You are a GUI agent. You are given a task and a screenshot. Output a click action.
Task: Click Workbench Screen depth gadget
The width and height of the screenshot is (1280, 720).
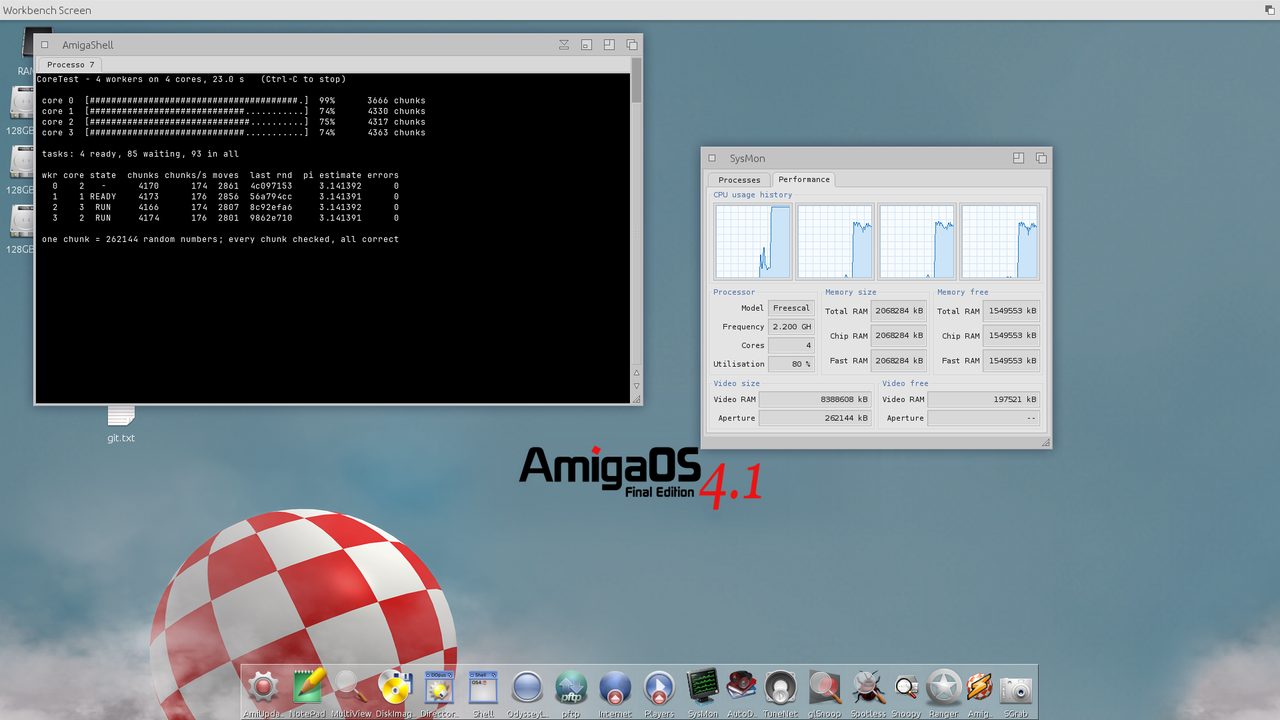click(x=1269, y=9)
